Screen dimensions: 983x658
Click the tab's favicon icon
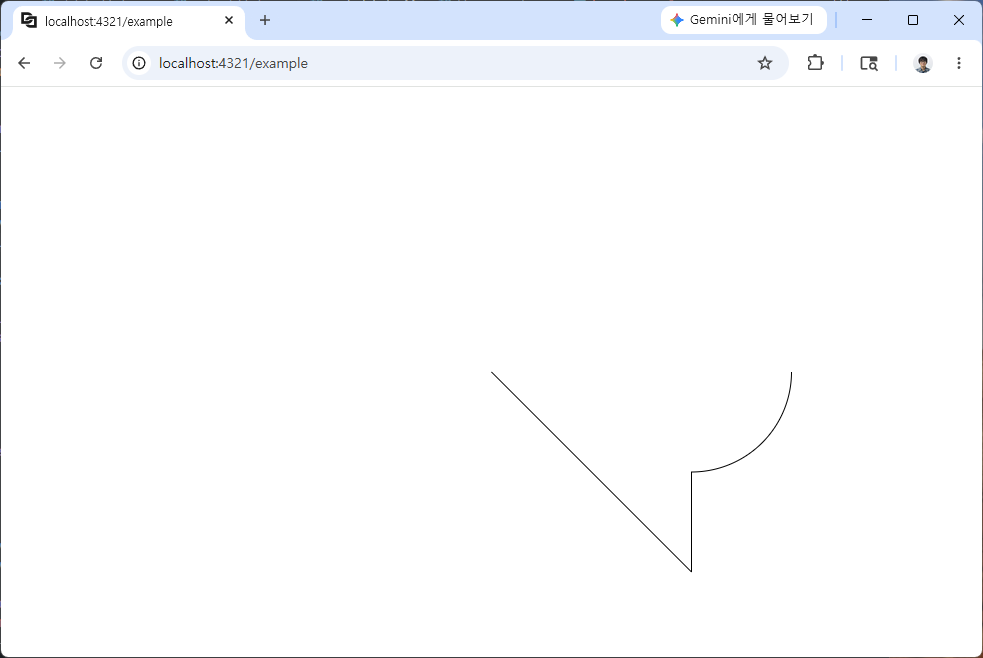tap(29, 20)
